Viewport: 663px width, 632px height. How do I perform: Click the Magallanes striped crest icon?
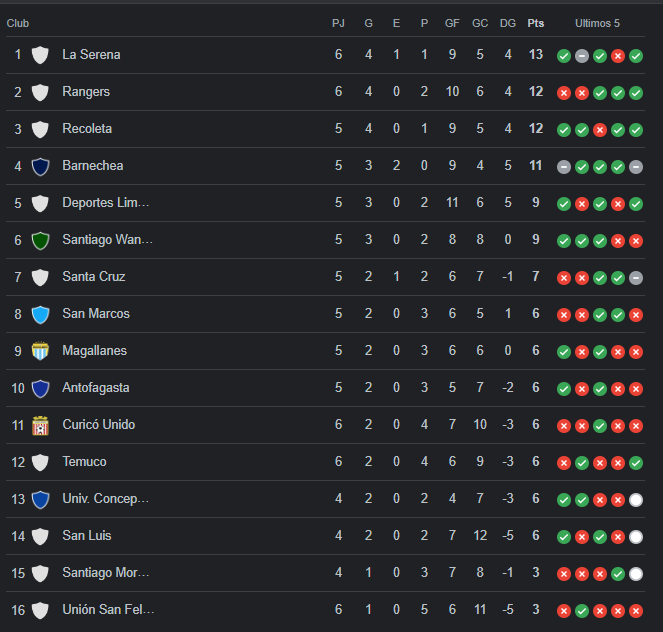[x=40, y=351]
